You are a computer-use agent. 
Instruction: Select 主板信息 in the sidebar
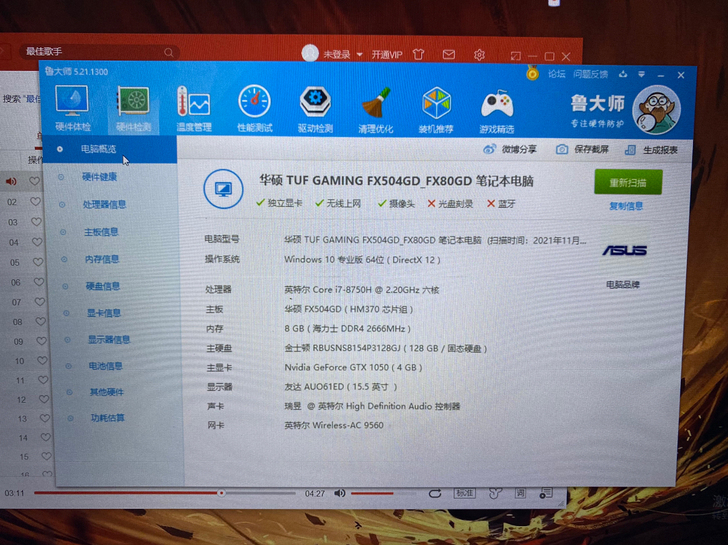click(x=101, y=232)
